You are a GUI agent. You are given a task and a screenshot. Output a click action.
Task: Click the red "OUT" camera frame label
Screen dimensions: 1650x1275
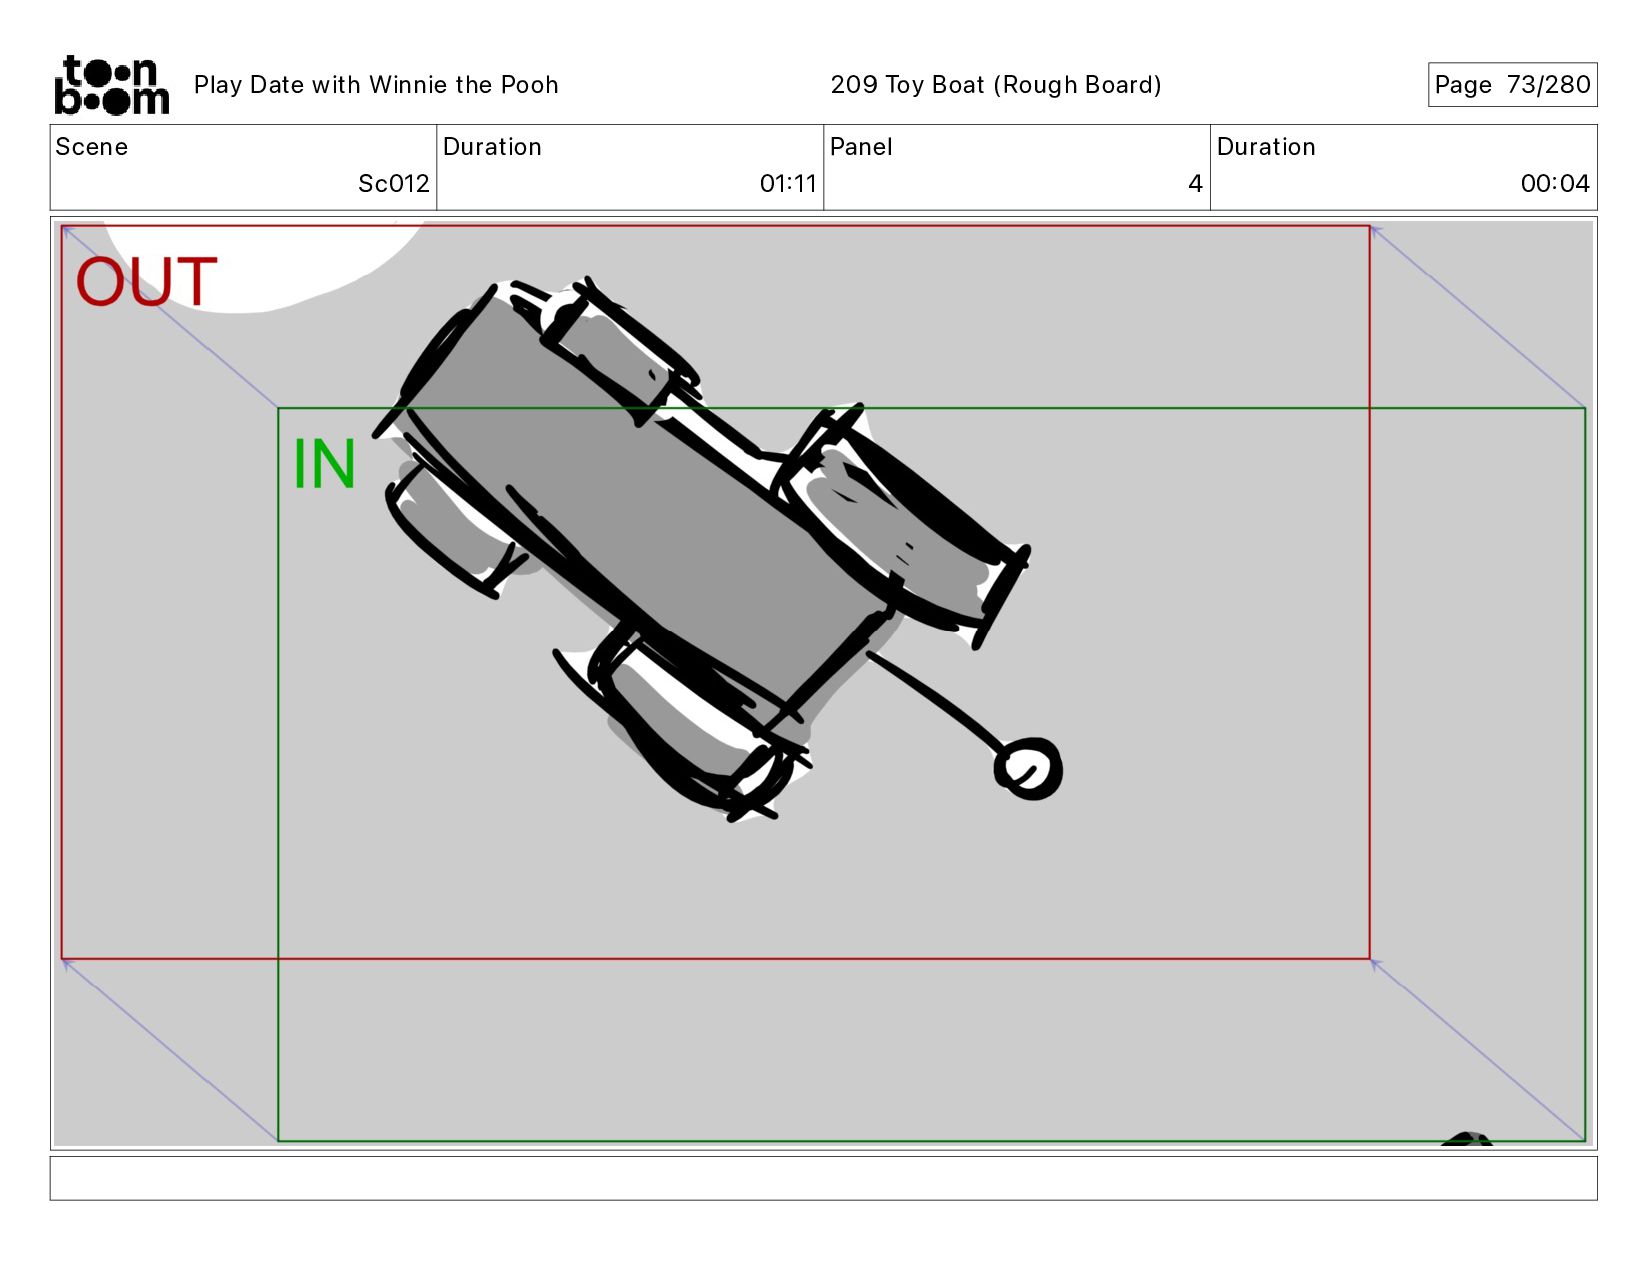click(146, 281)
